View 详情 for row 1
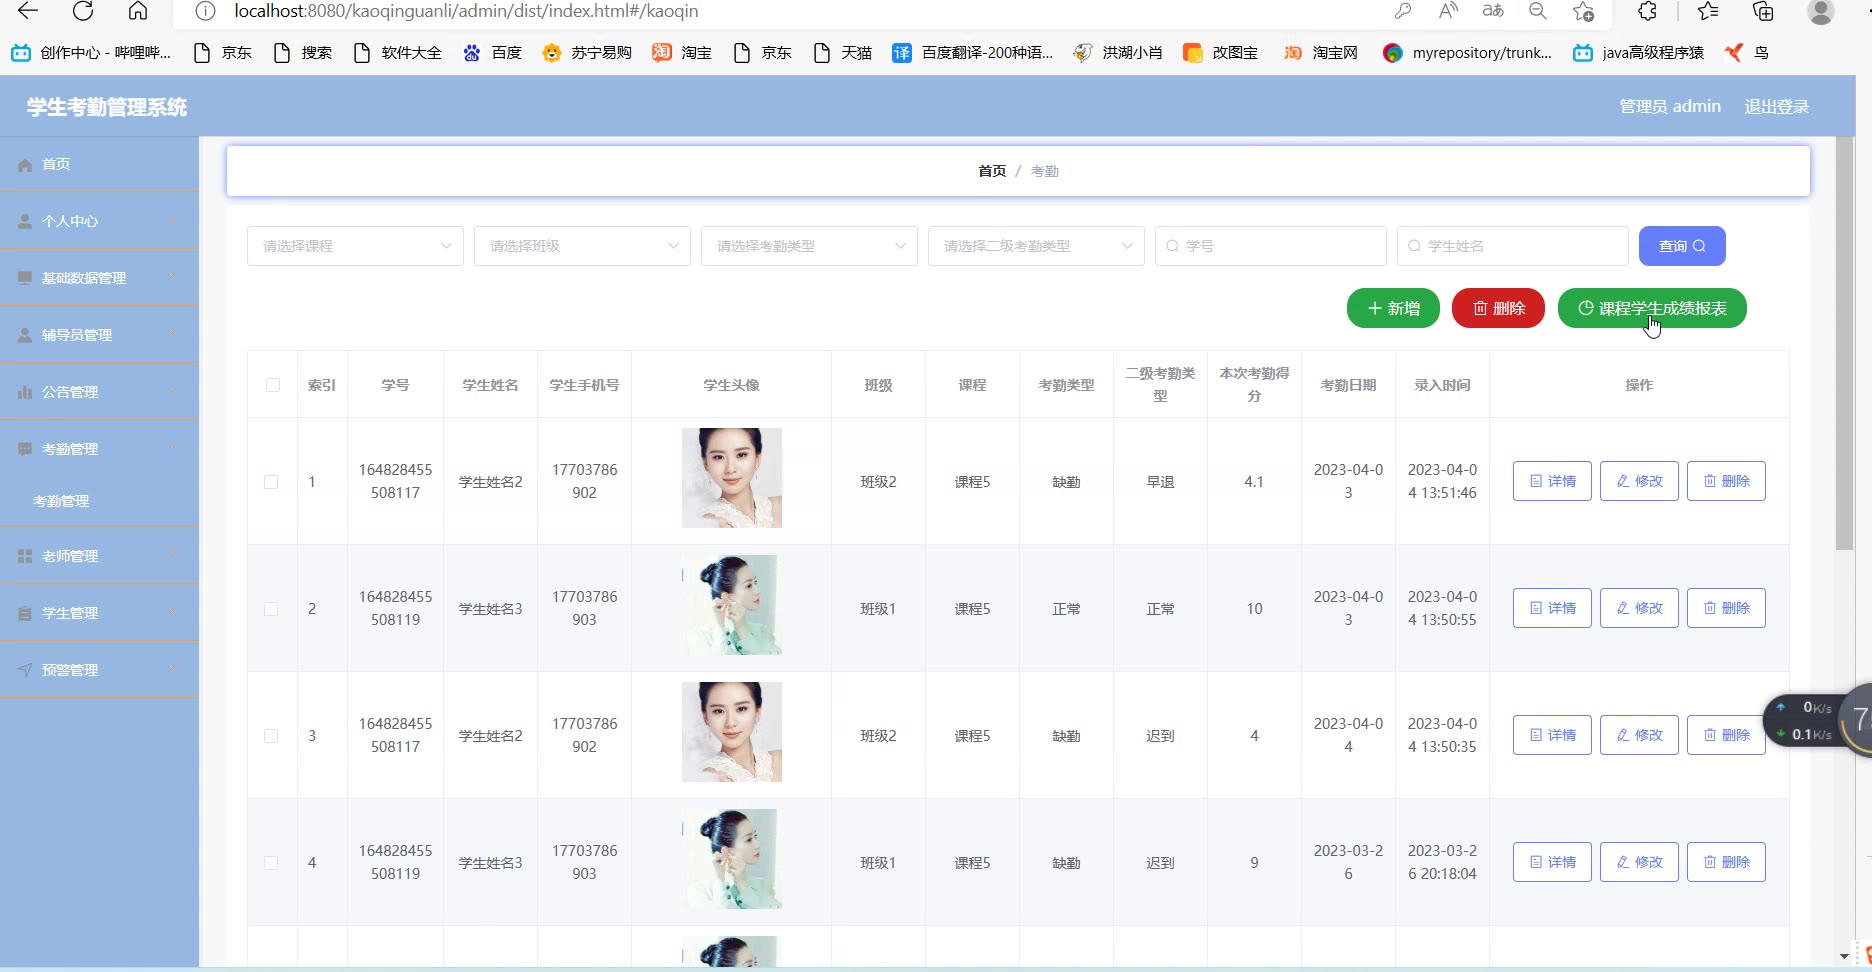Image resolution: width=1872 pixels, height=972 pixels. click(1552, 481)
